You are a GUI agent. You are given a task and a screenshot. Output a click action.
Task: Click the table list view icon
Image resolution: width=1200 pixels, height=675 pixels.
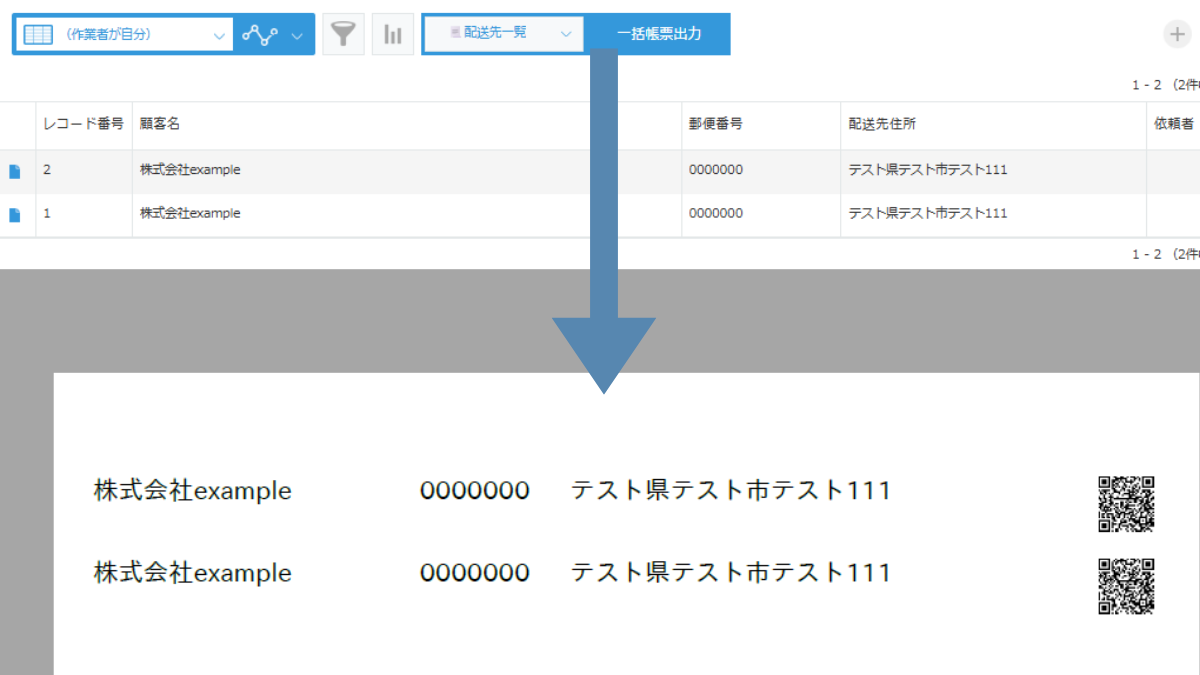(x=37, y=34)
